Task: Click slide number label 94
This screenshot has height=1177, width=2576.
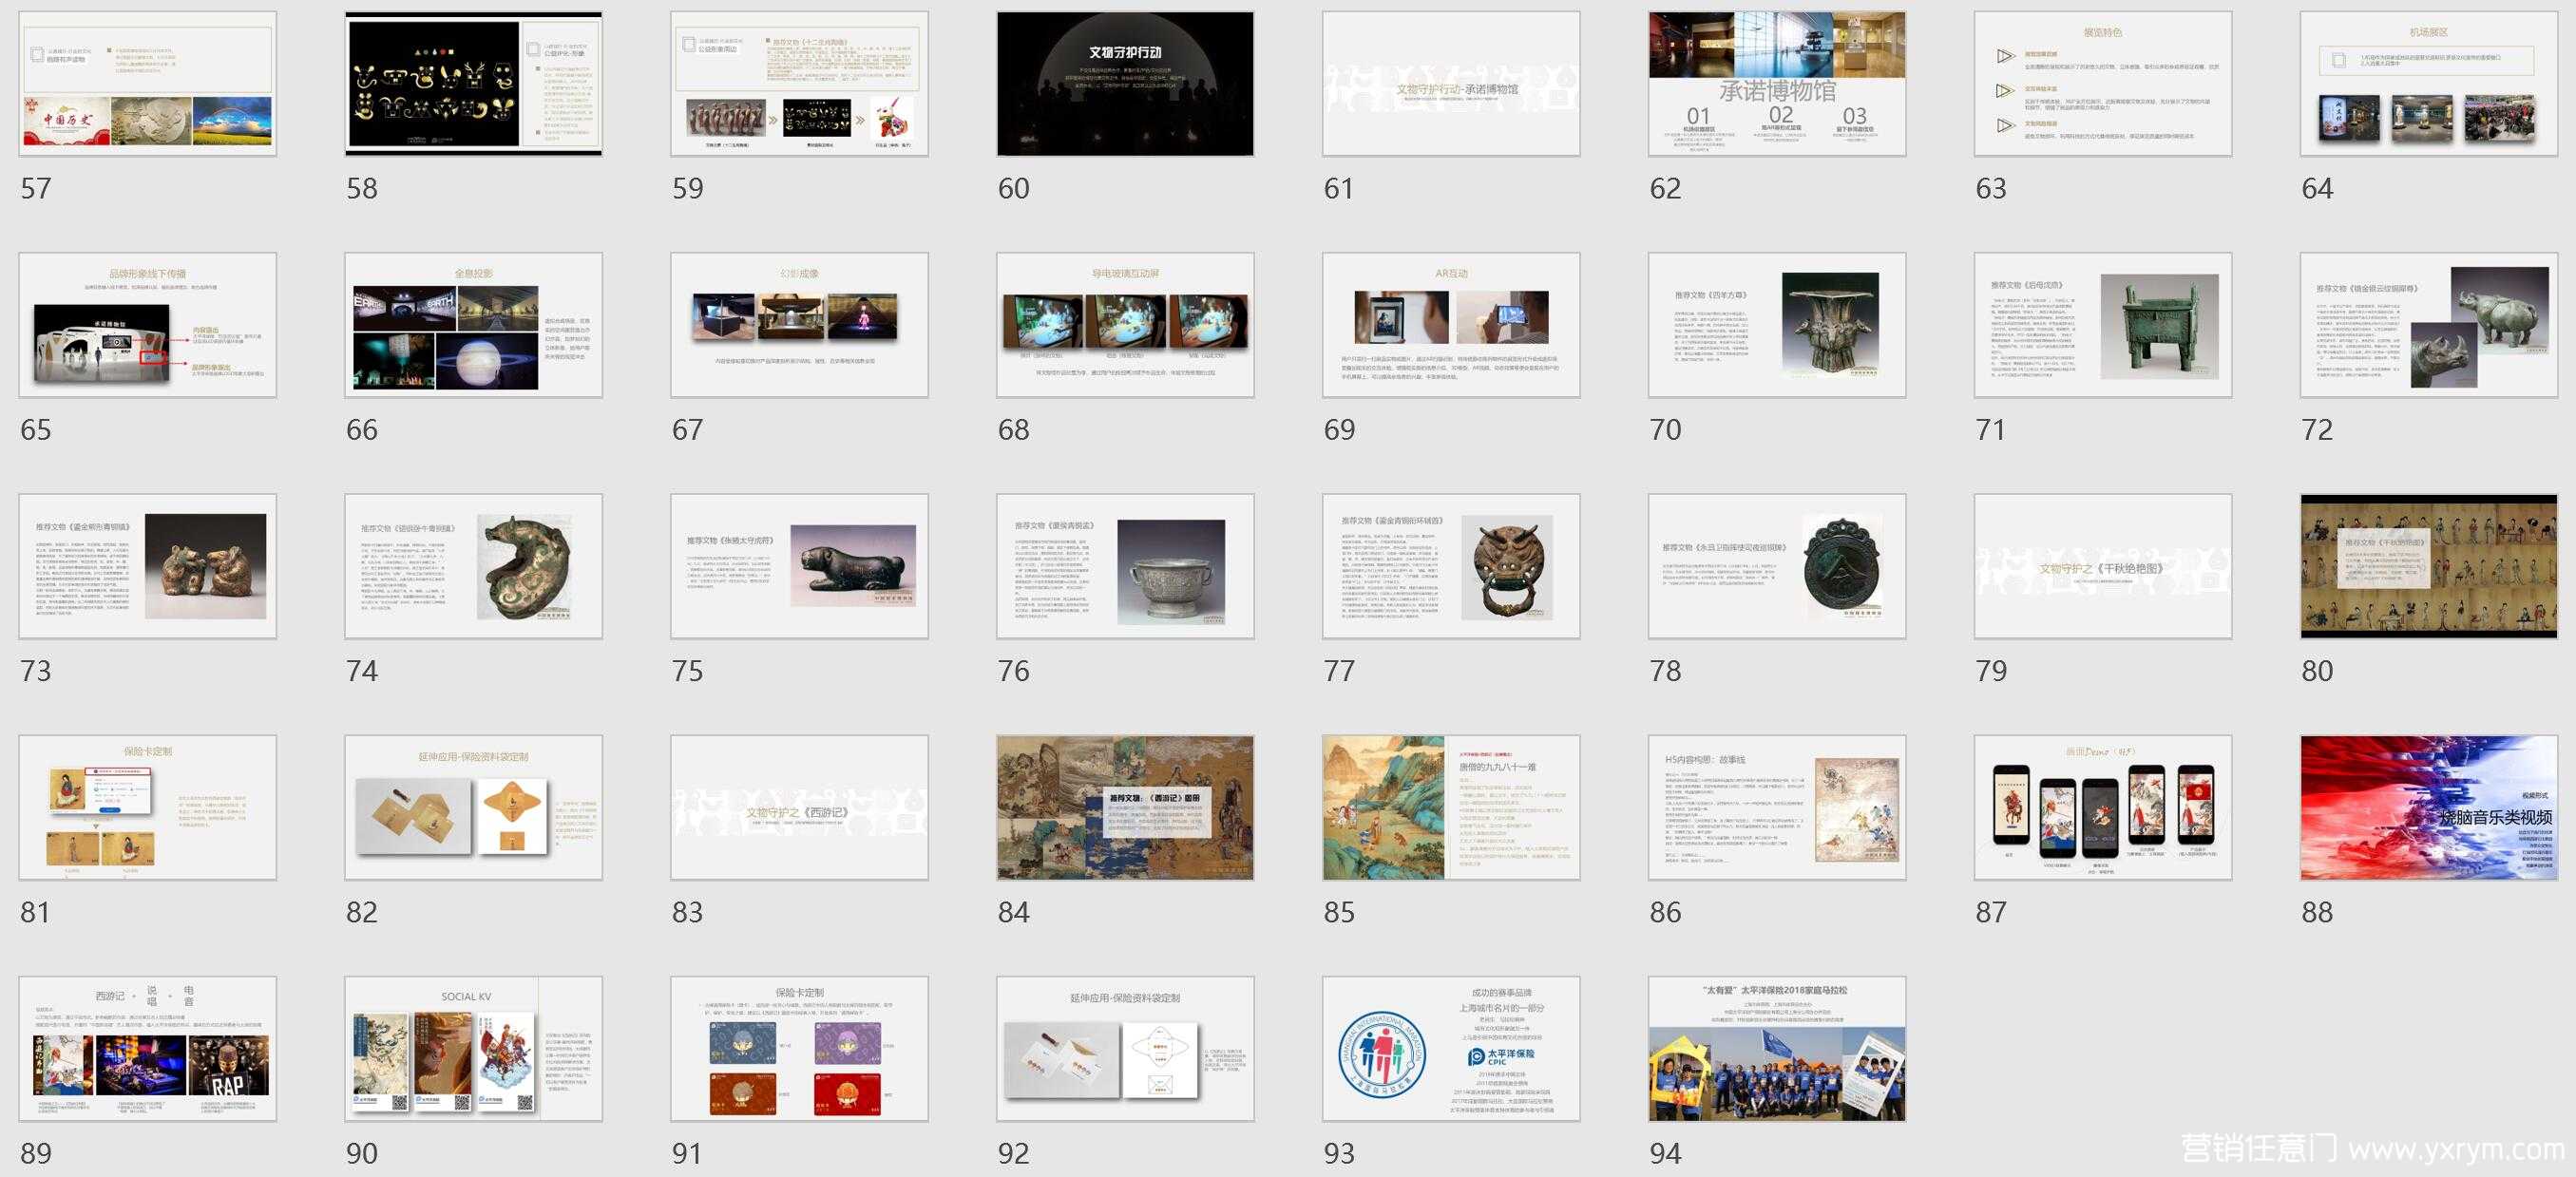Action: tap(1666, 1153)
